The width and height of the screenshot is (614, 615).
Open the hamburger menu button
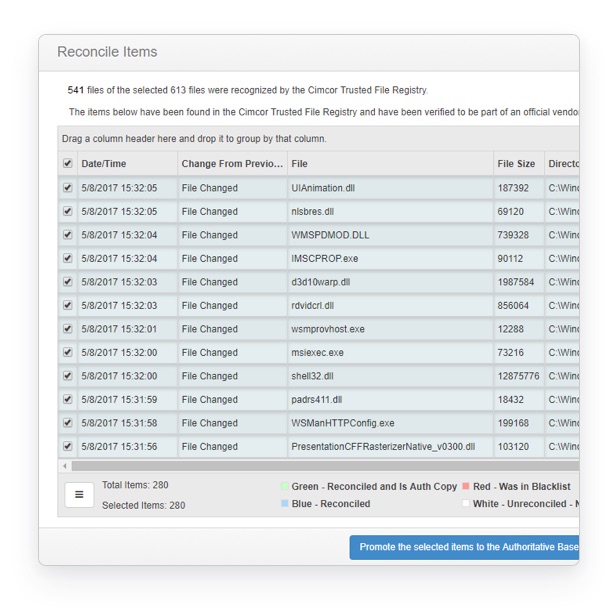(x=79, y=495)
